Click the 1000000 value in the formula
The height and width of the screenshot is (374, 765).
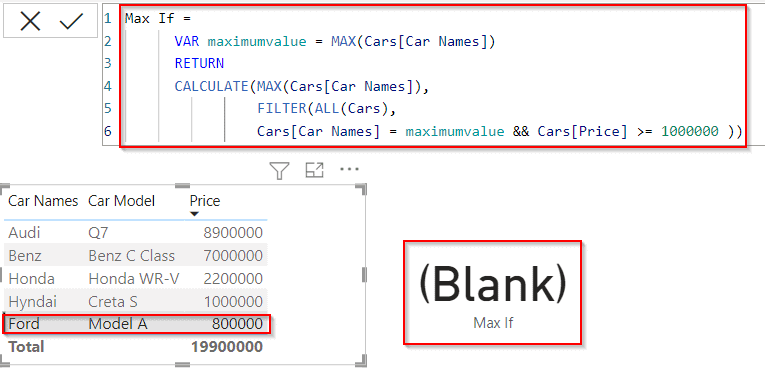point(689,131)
